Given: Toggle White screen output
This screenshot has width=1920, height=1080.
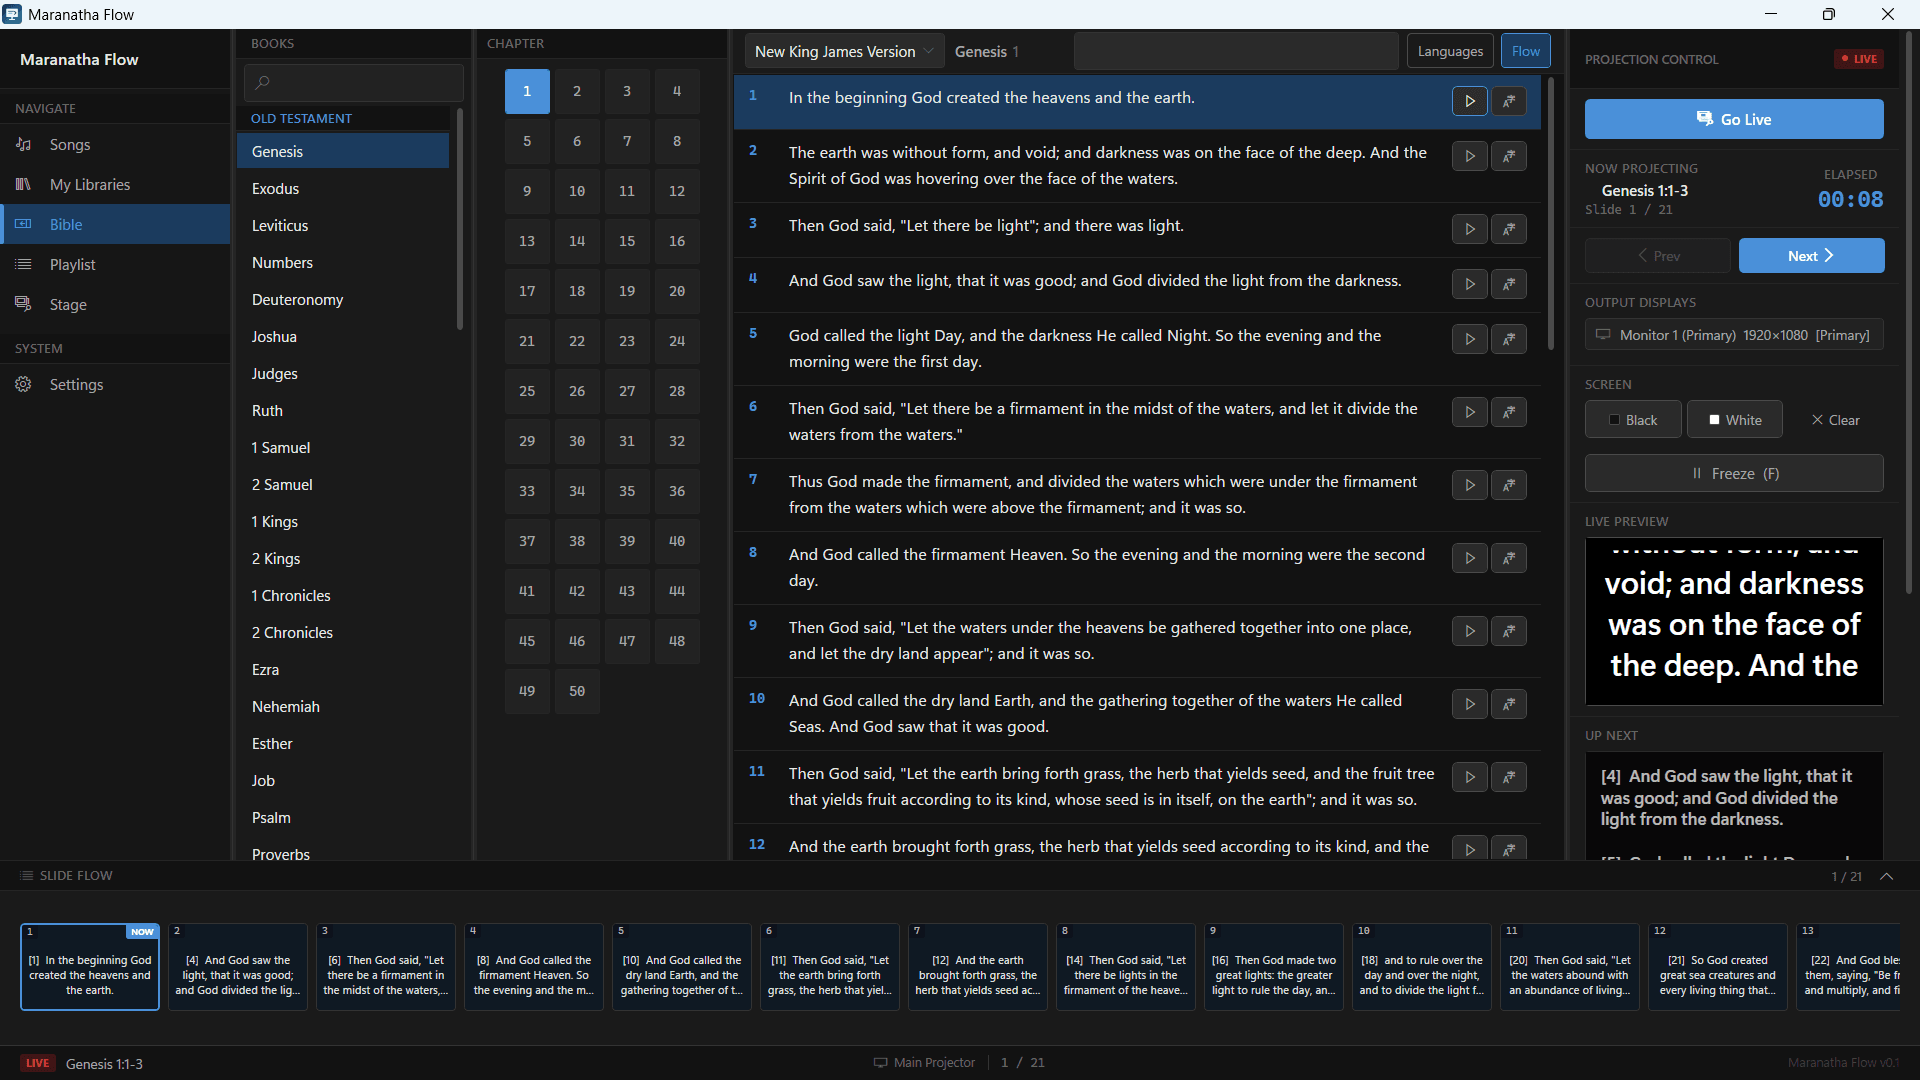Looking at the screenshot, I should [1735, 420].
